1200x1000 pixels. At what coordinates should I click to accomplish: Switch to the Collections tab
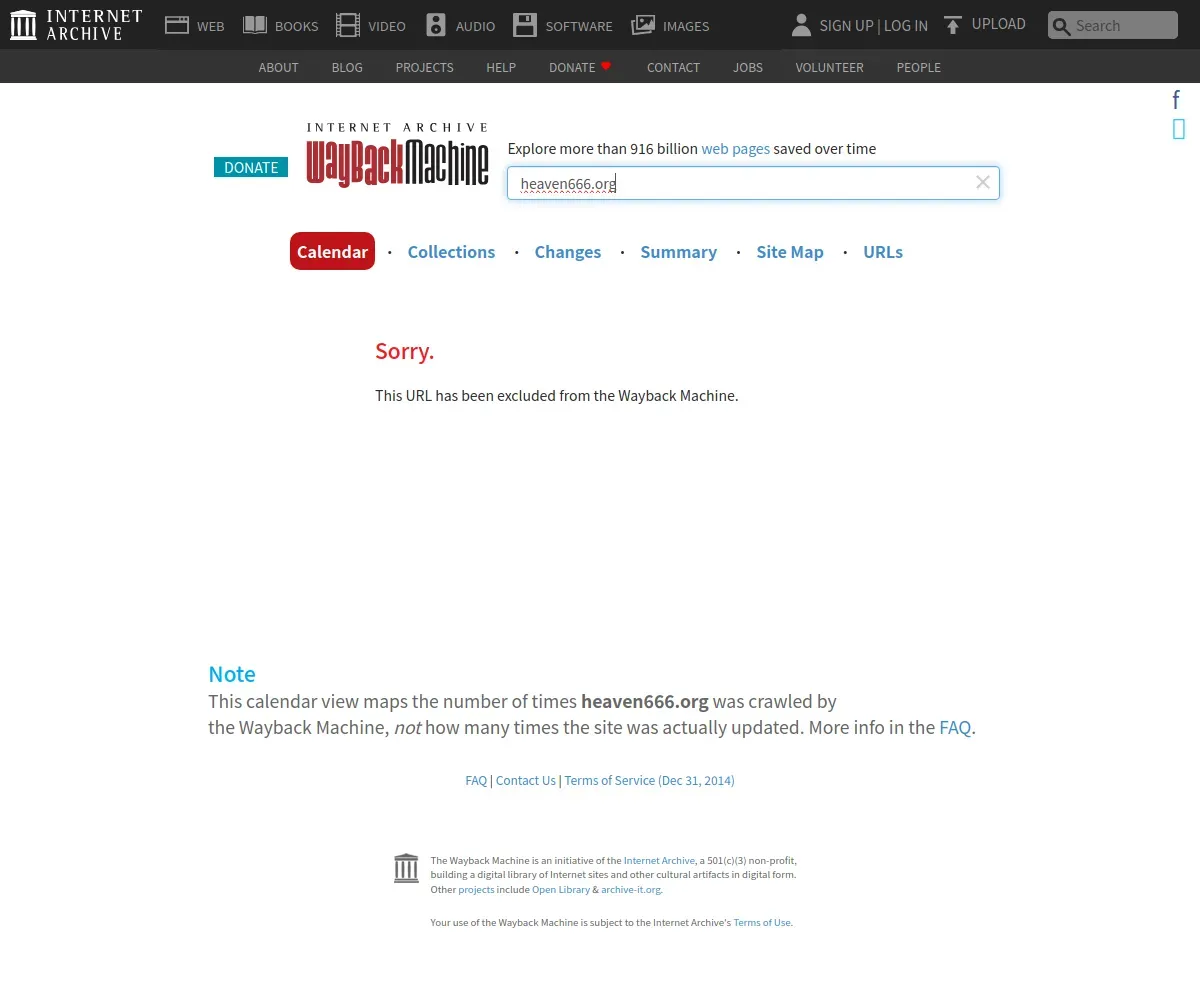451,252
